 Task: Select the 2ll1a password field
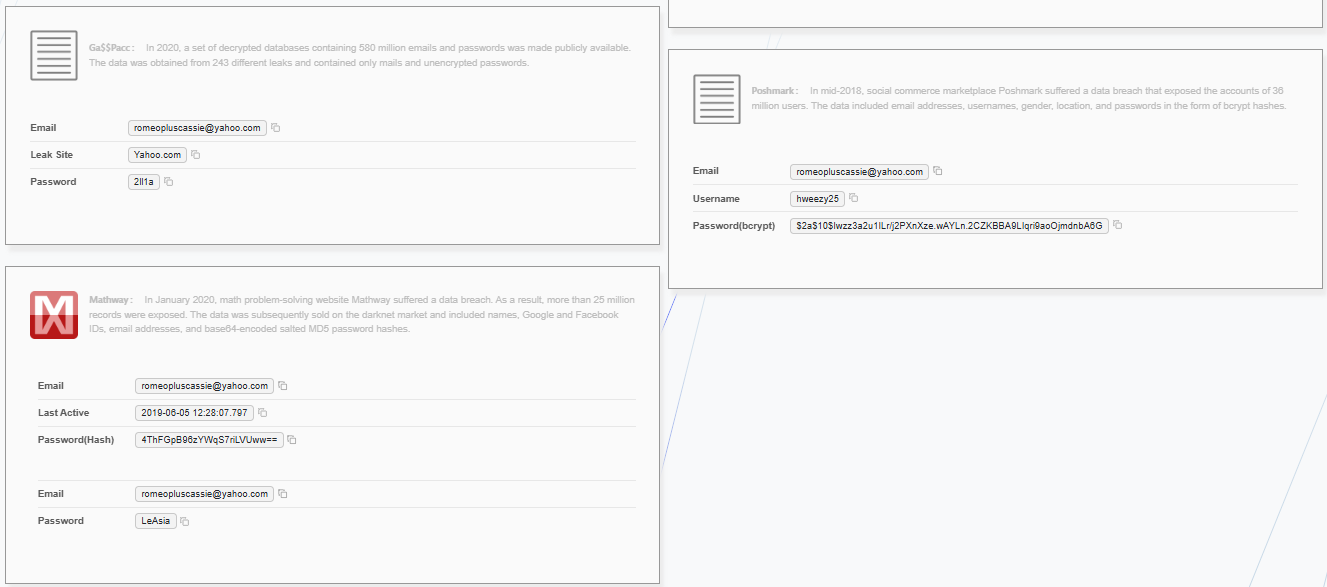[x=144, y=182]
